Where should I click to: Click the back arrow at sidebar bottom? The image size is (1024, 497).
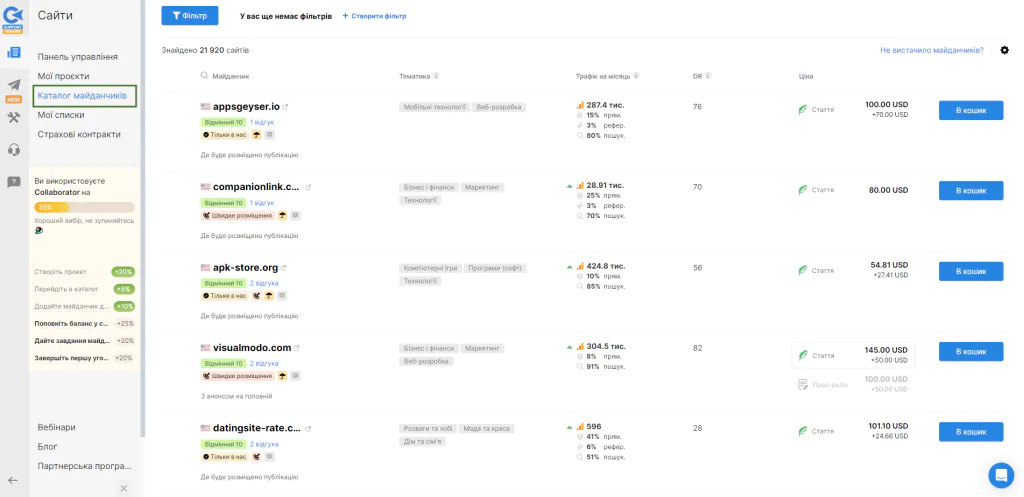[12, 480]
